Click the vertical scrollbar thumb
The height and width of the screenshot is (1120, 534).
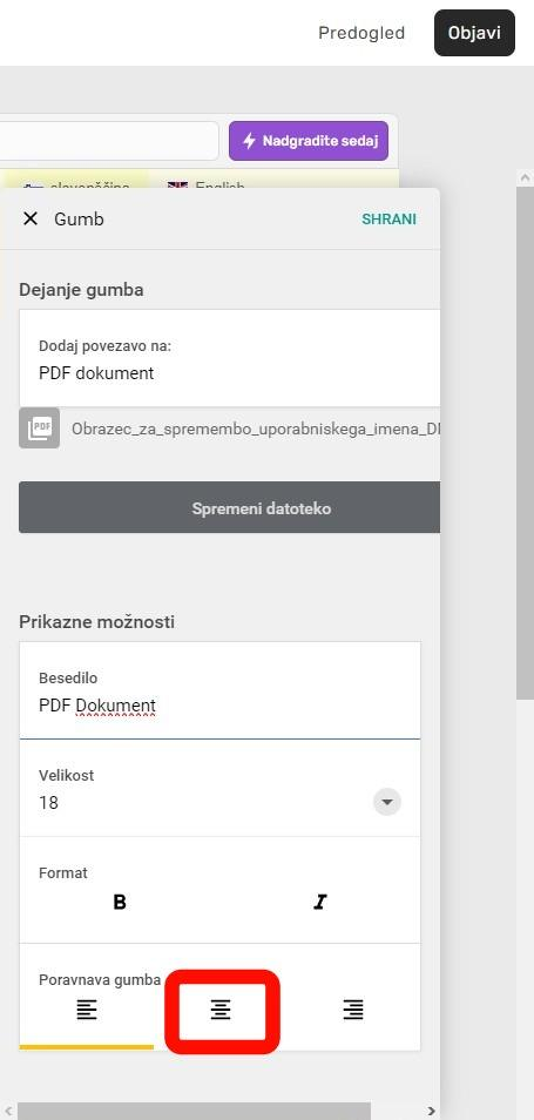click(x=525, y=443)
